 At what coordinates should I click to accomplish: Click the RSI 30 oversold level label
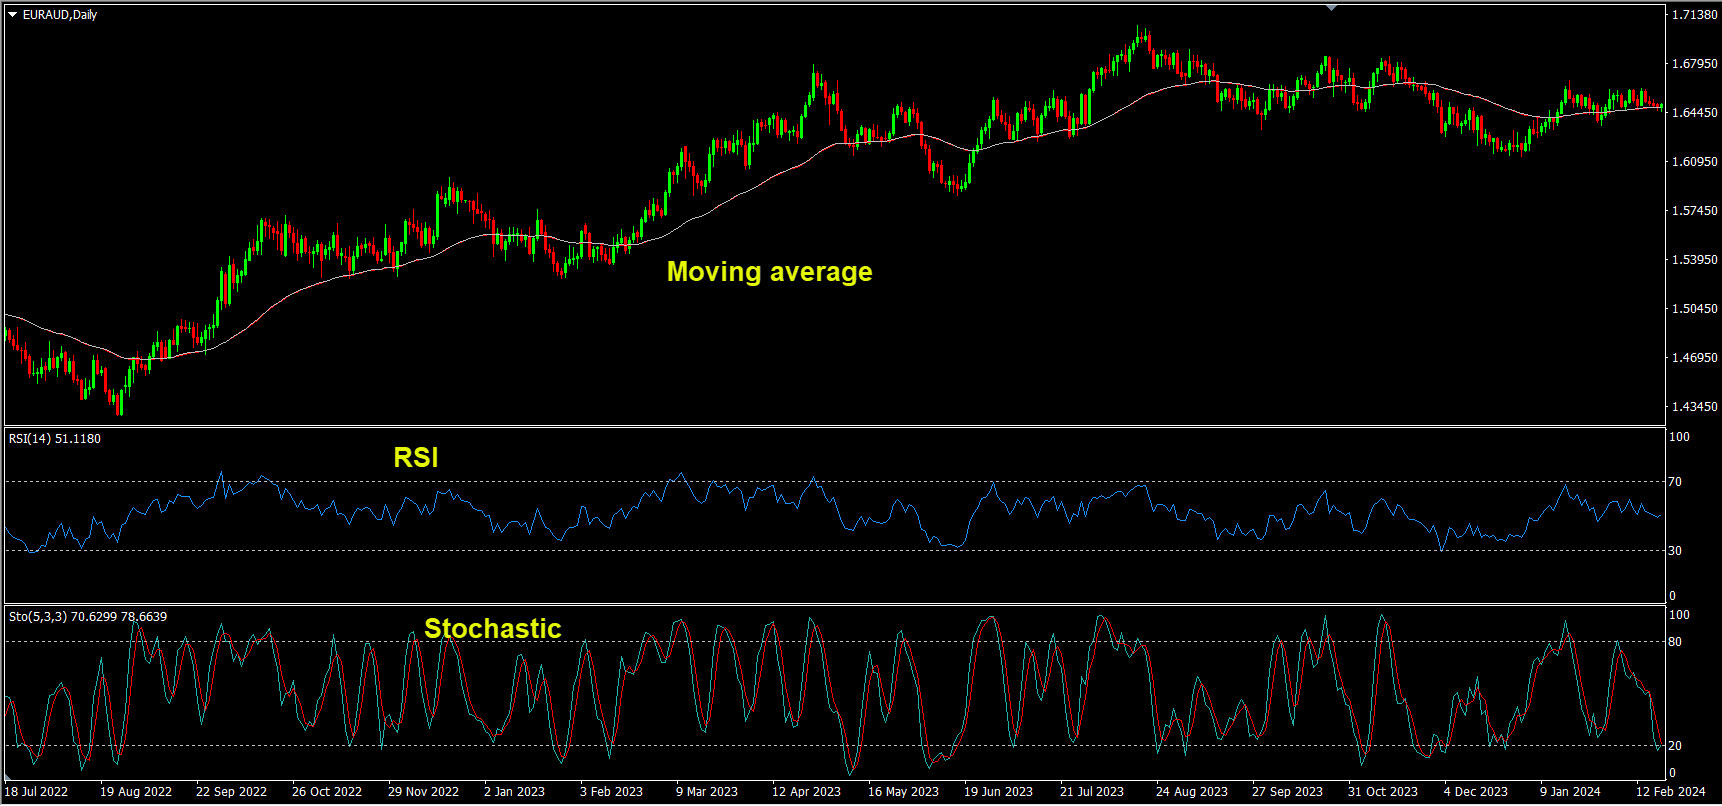1675,551
